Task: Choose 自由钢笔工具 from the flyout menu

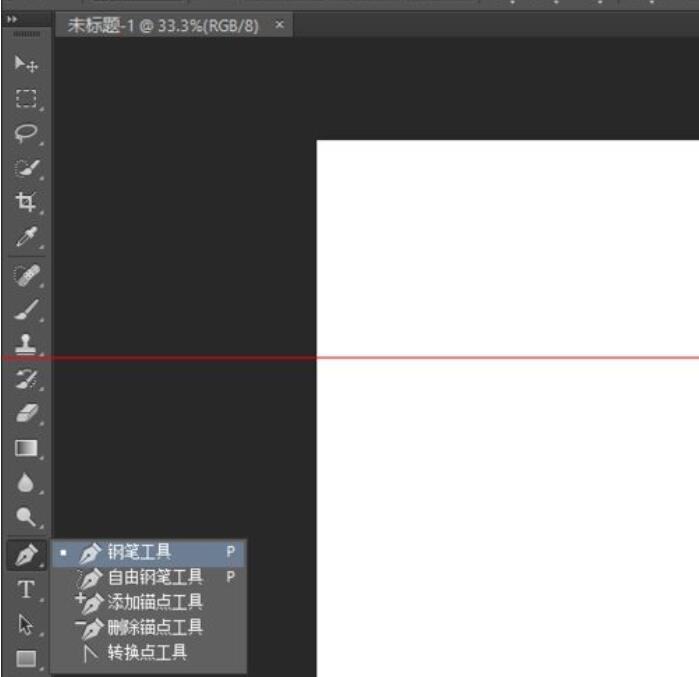Action: point(149,578)
